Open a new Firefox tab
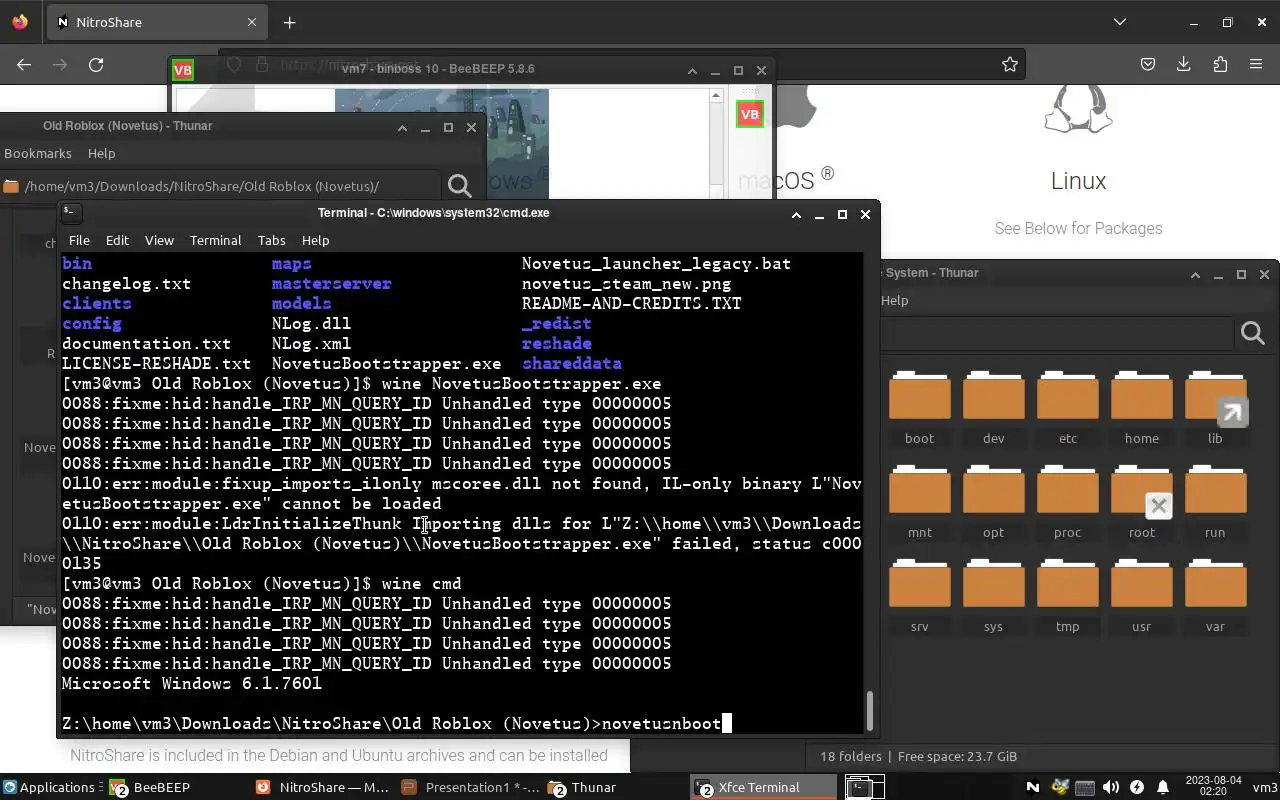Image resolution: width=1280 pixels, height=800 pixels. [x=289, y=22]
